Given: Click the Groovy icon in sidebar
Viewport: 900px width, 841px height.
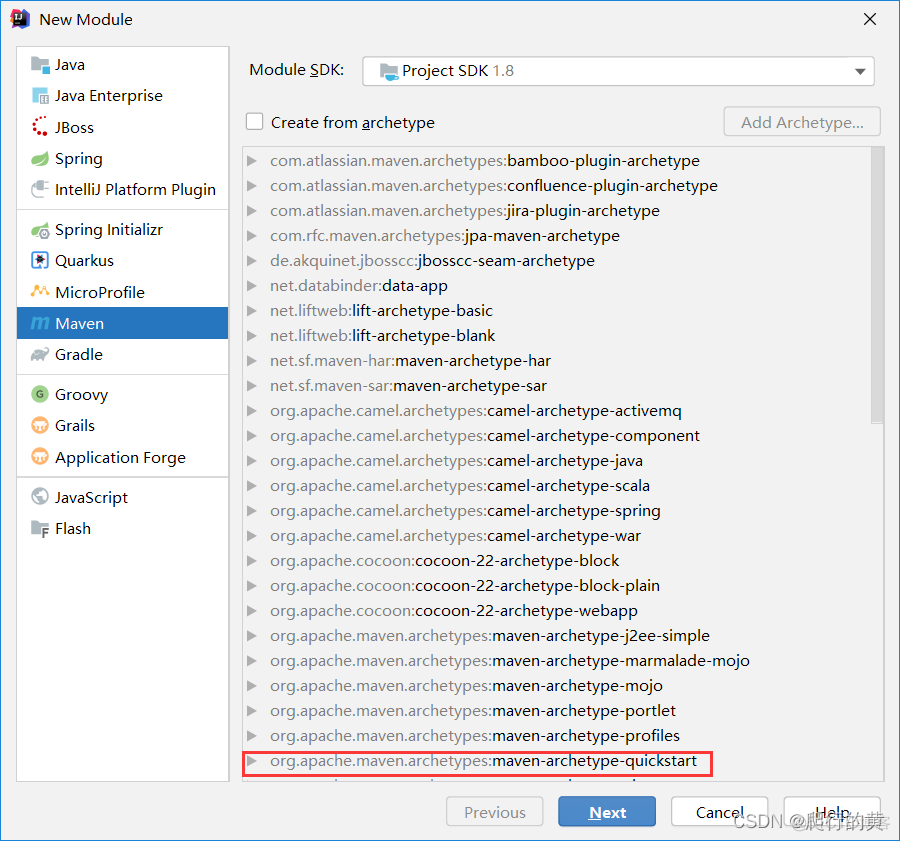Looking at the screenshot, I should (40, 395).
